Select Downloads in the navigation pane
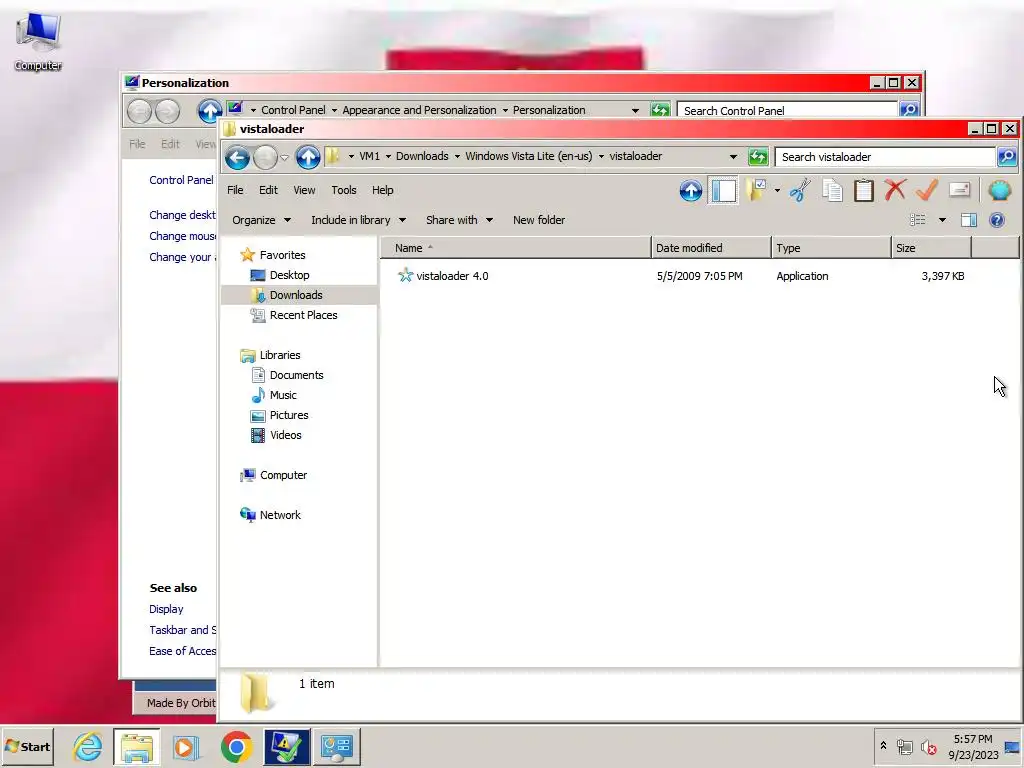Screen dimensions: 1024x768 (x=287, y=295)
